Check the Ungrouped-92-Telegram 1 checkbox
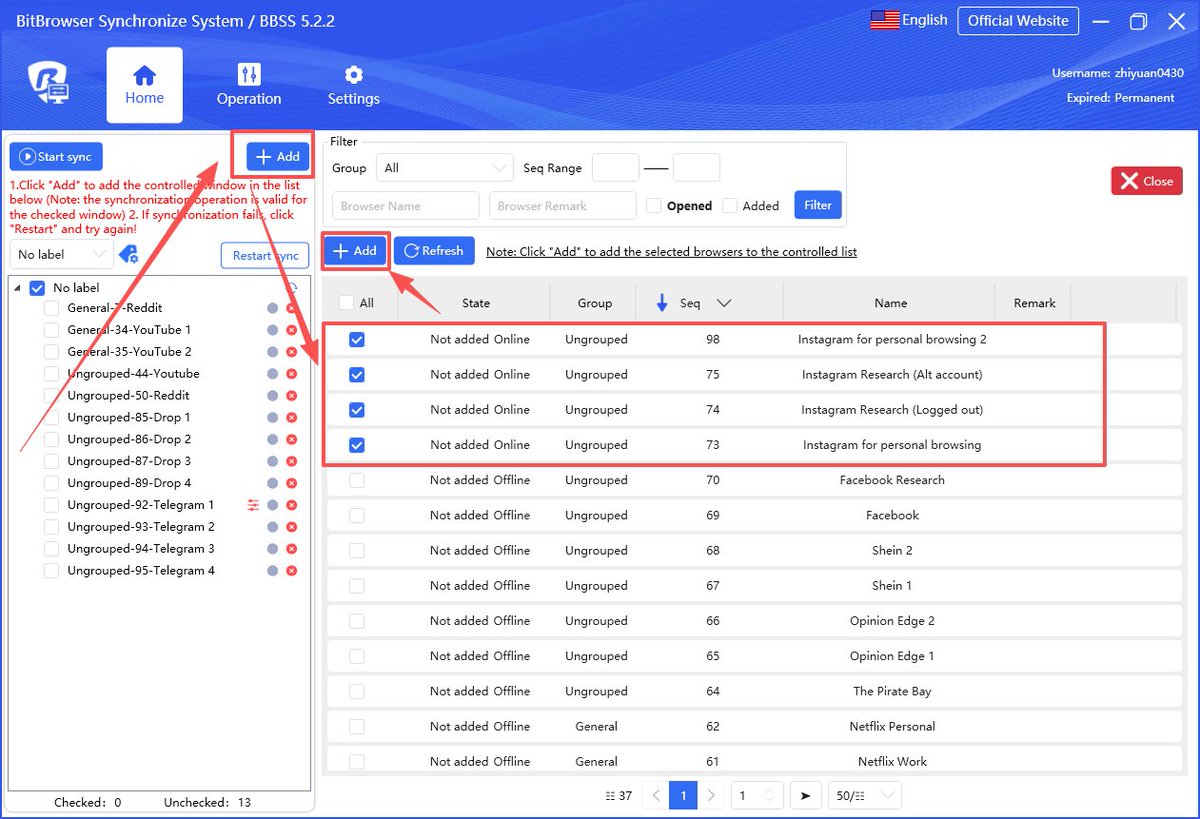 [51, 505]
